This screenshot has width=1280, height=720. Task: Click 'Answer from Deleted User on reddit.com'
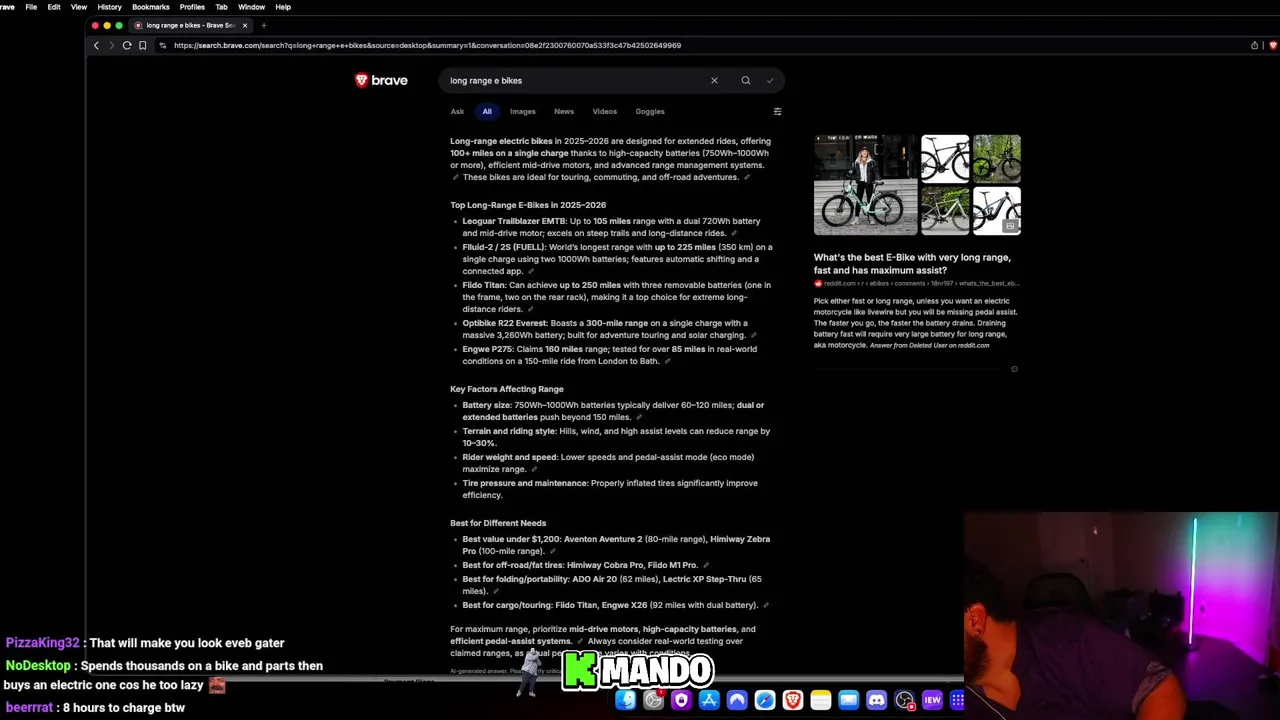929,346
